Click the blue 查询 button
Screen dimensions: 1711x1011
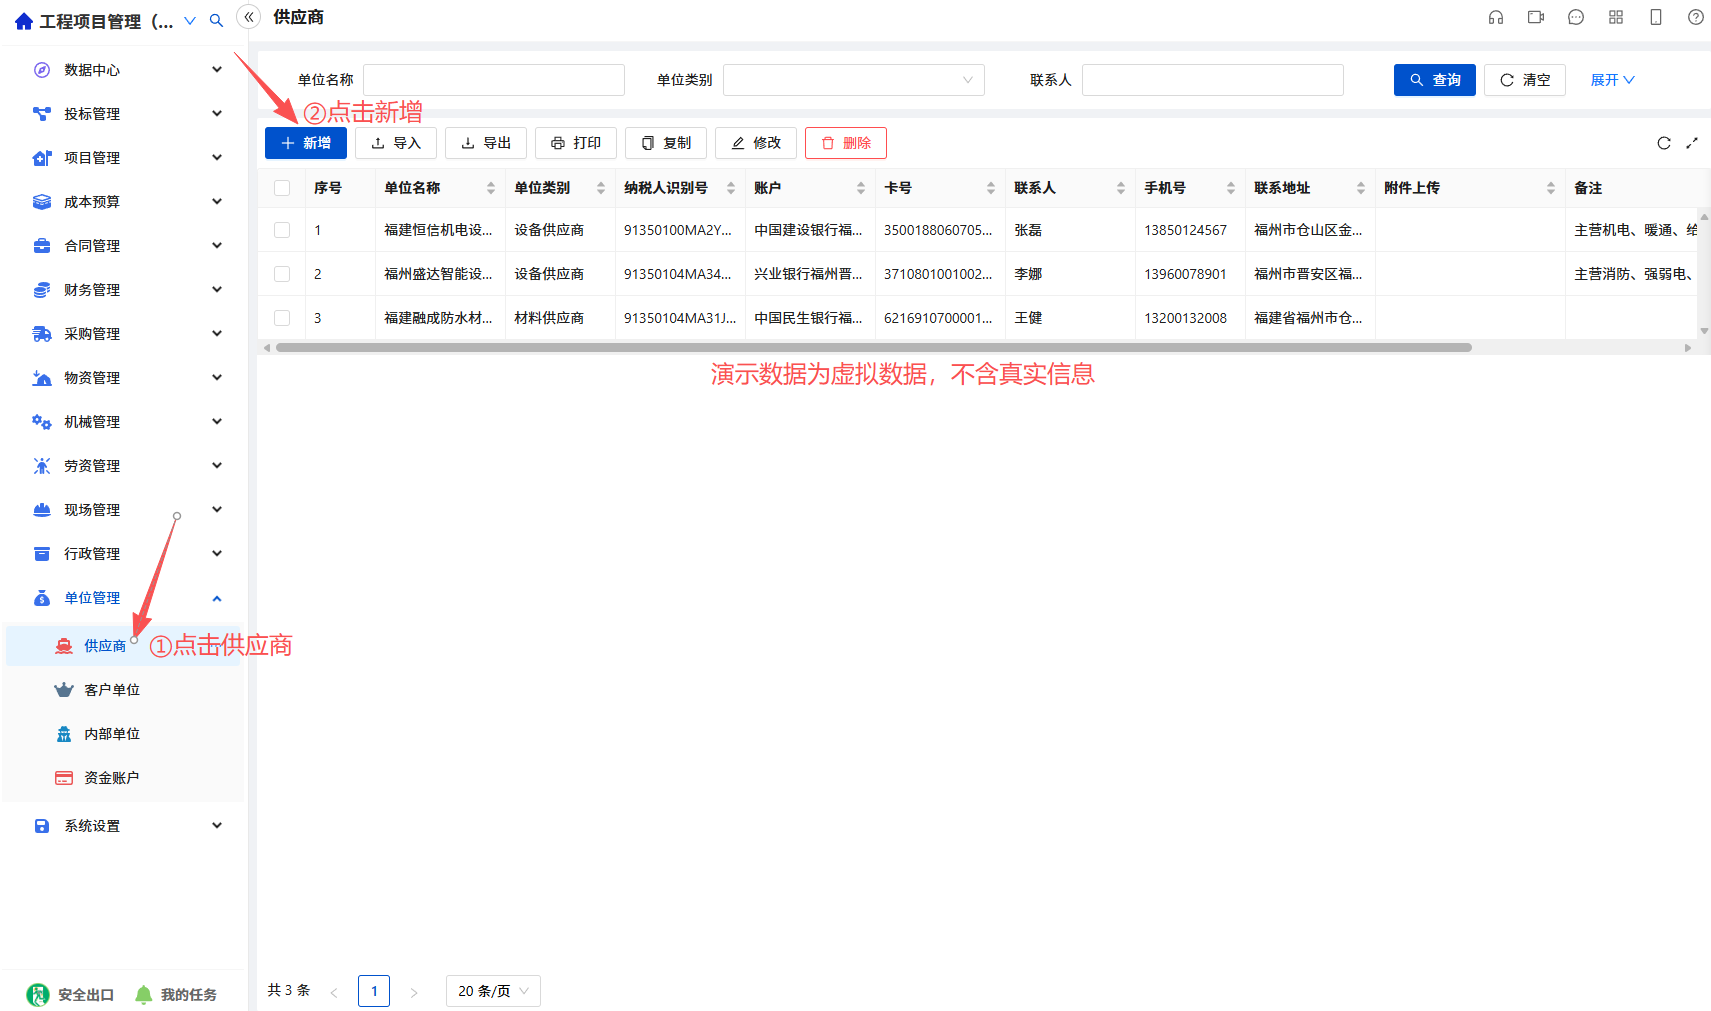1435,80
